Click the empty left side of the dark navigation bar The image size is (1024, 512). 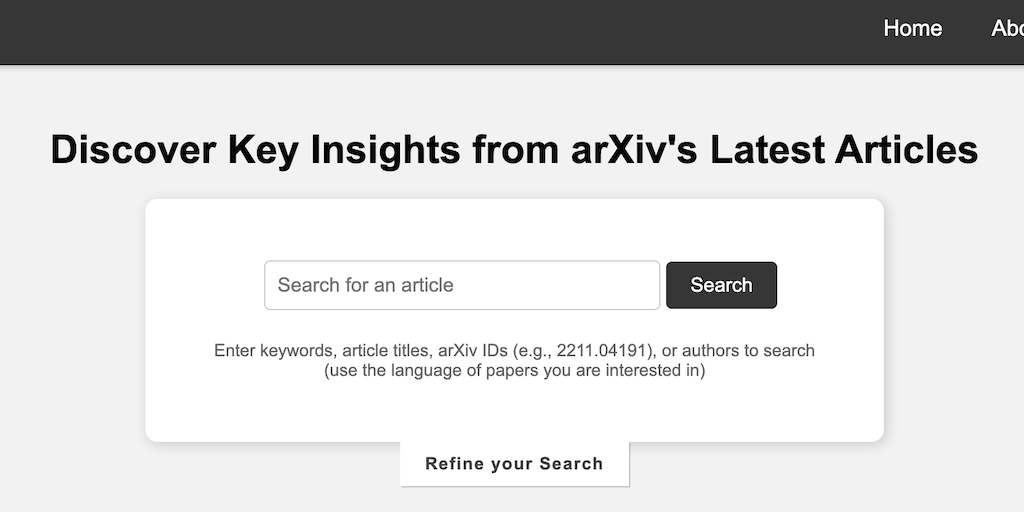pyautogui.click(x=300, y=30)
